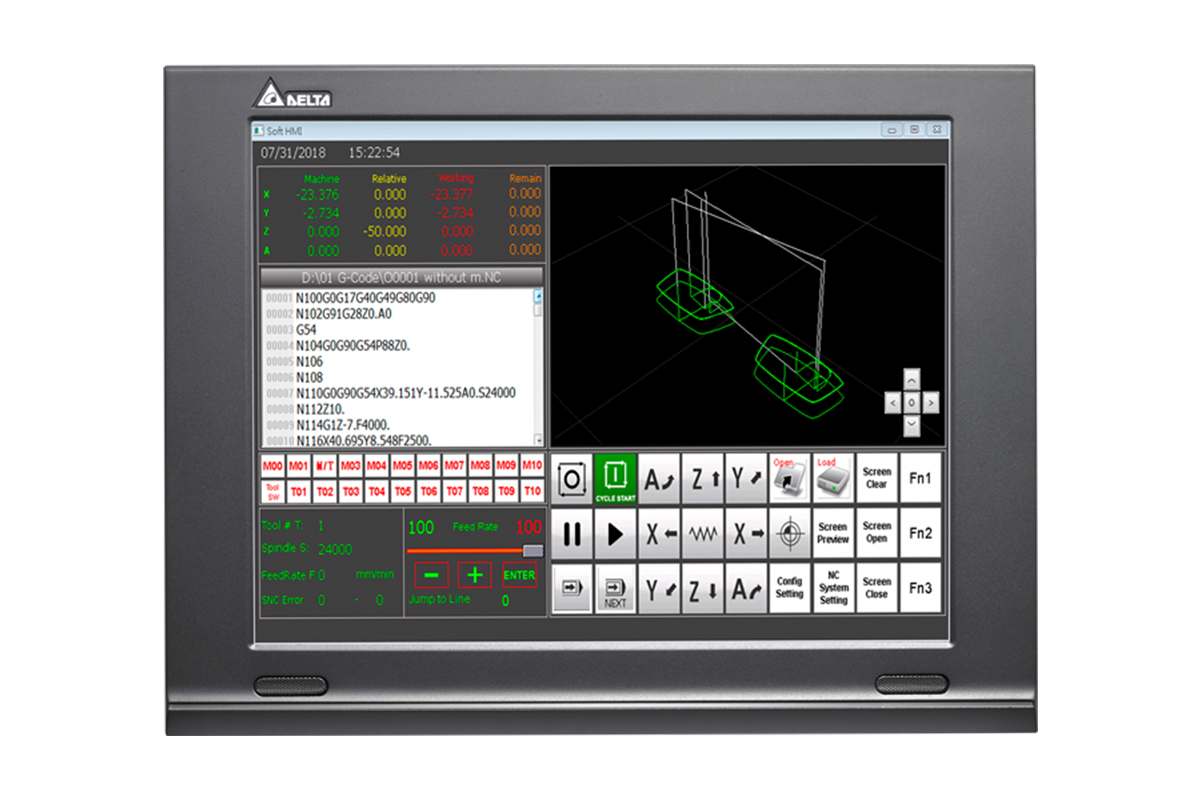The height and width of the screenshot is (800, 1200).
Task: Toggle the M03 spindle code button
Action: 350,466
